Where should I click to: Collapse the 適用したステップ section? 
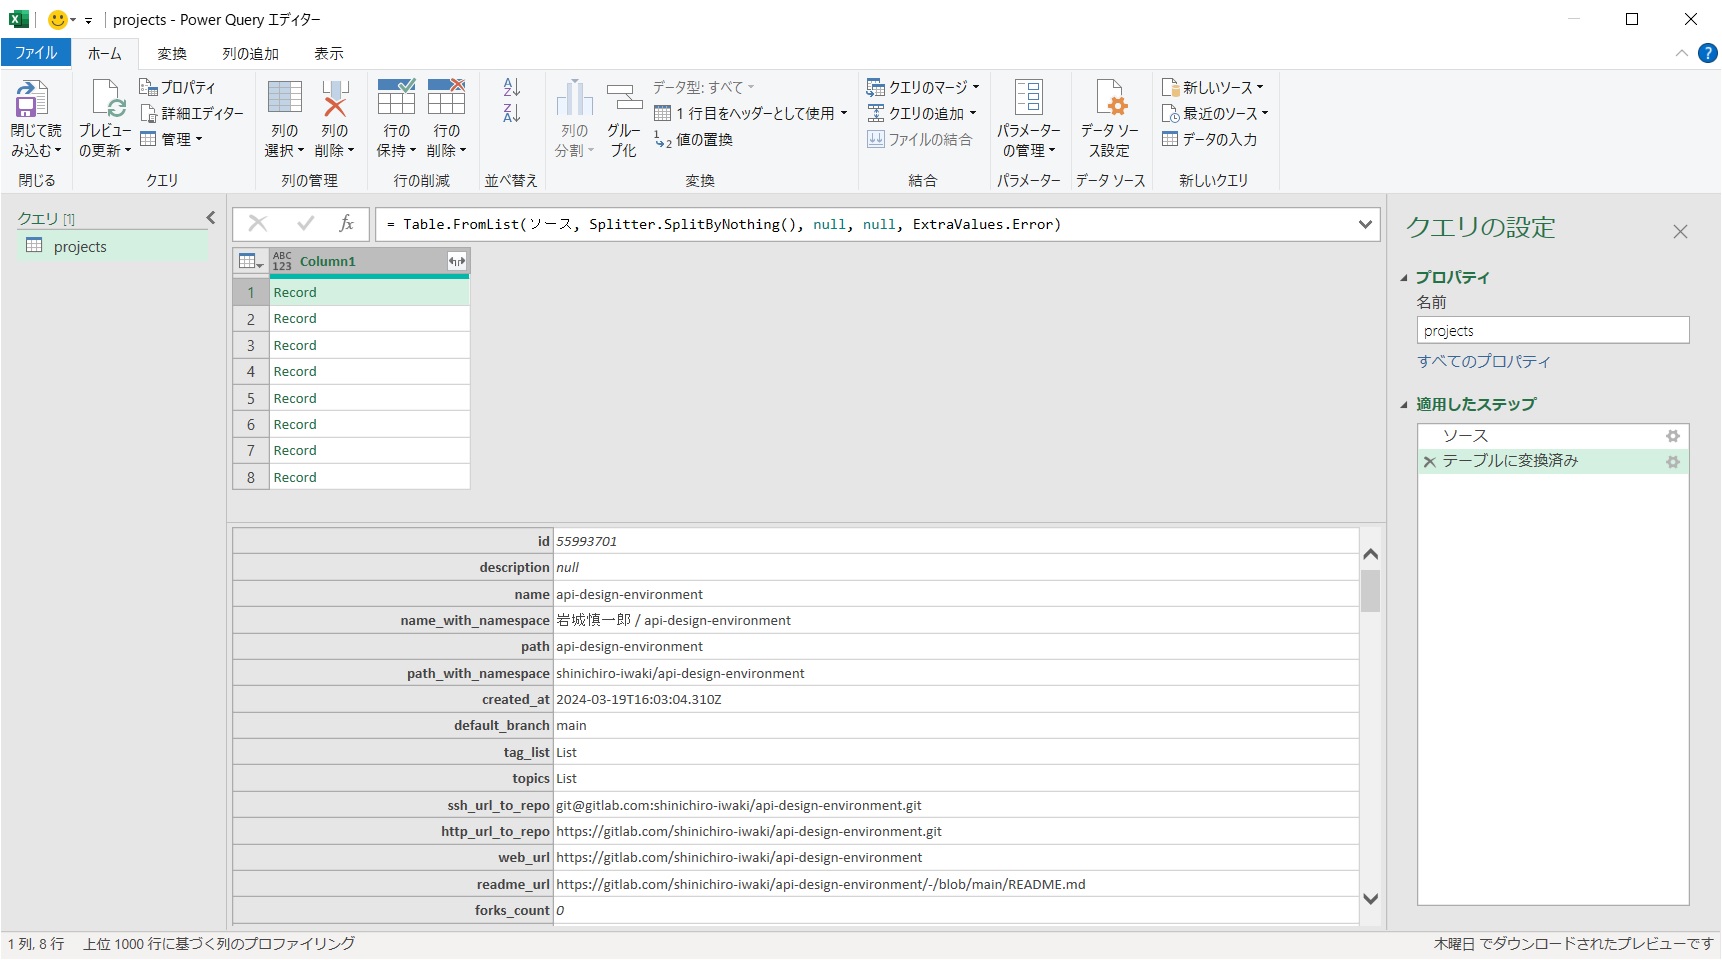[1404, 405]
